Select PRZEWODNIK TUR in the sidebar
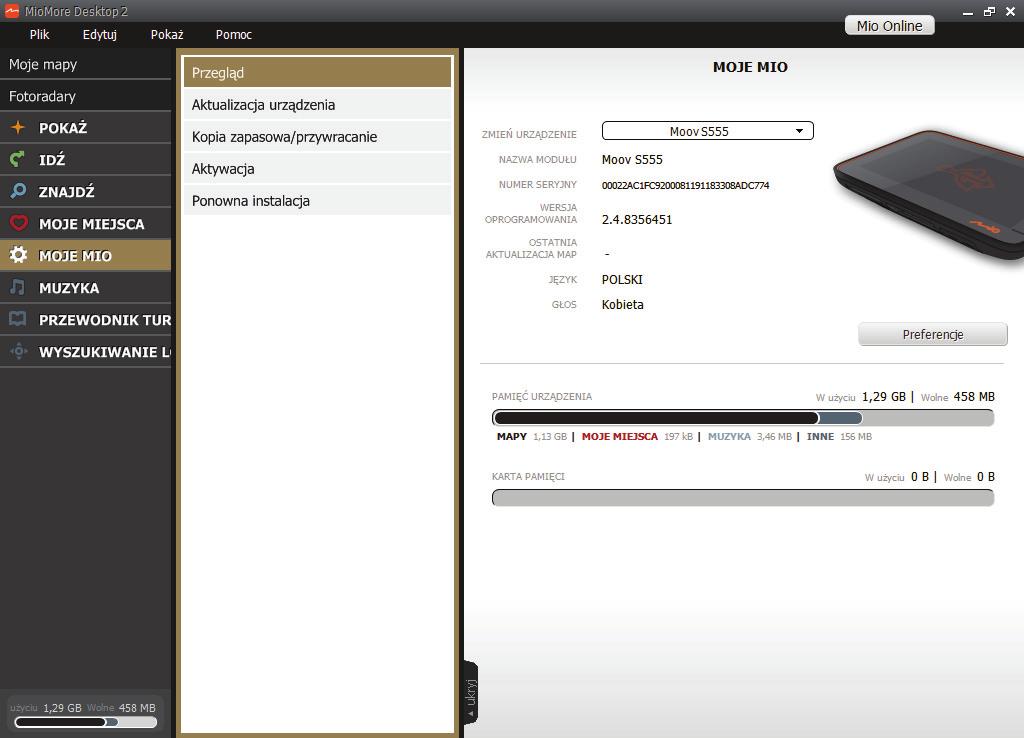This screenshot has width=1024, height=738. (x=86, y=319)
